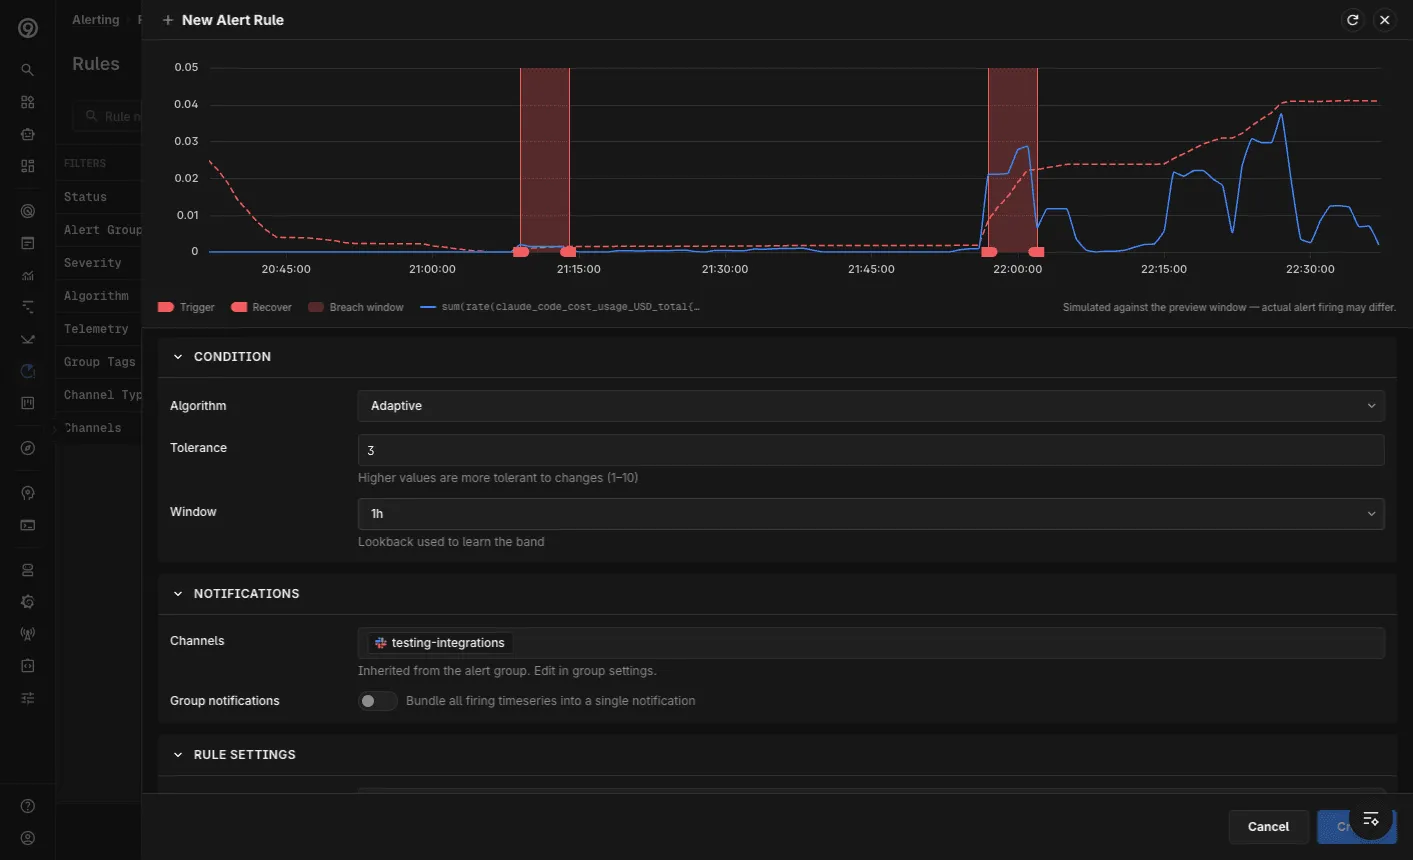Click the search icon in left sidebar
The width and height of the screenshot is (1413, 860).
28,70
